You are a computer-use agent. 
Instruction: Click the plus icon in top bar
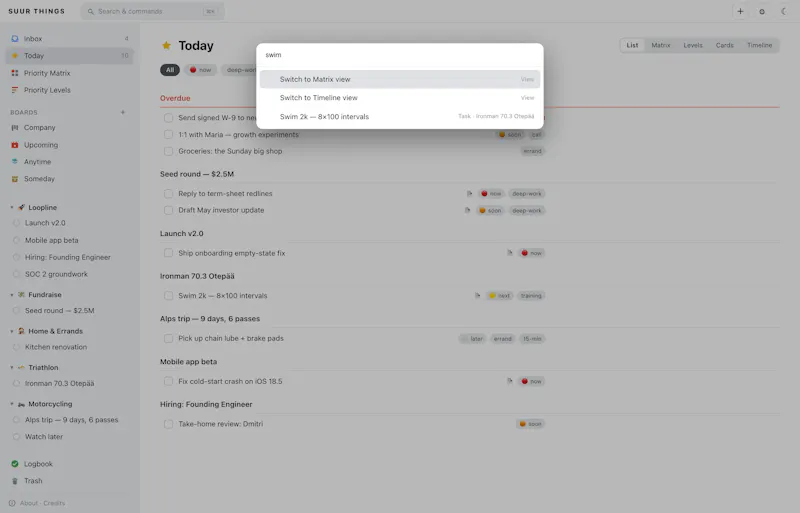coord(740,11)
